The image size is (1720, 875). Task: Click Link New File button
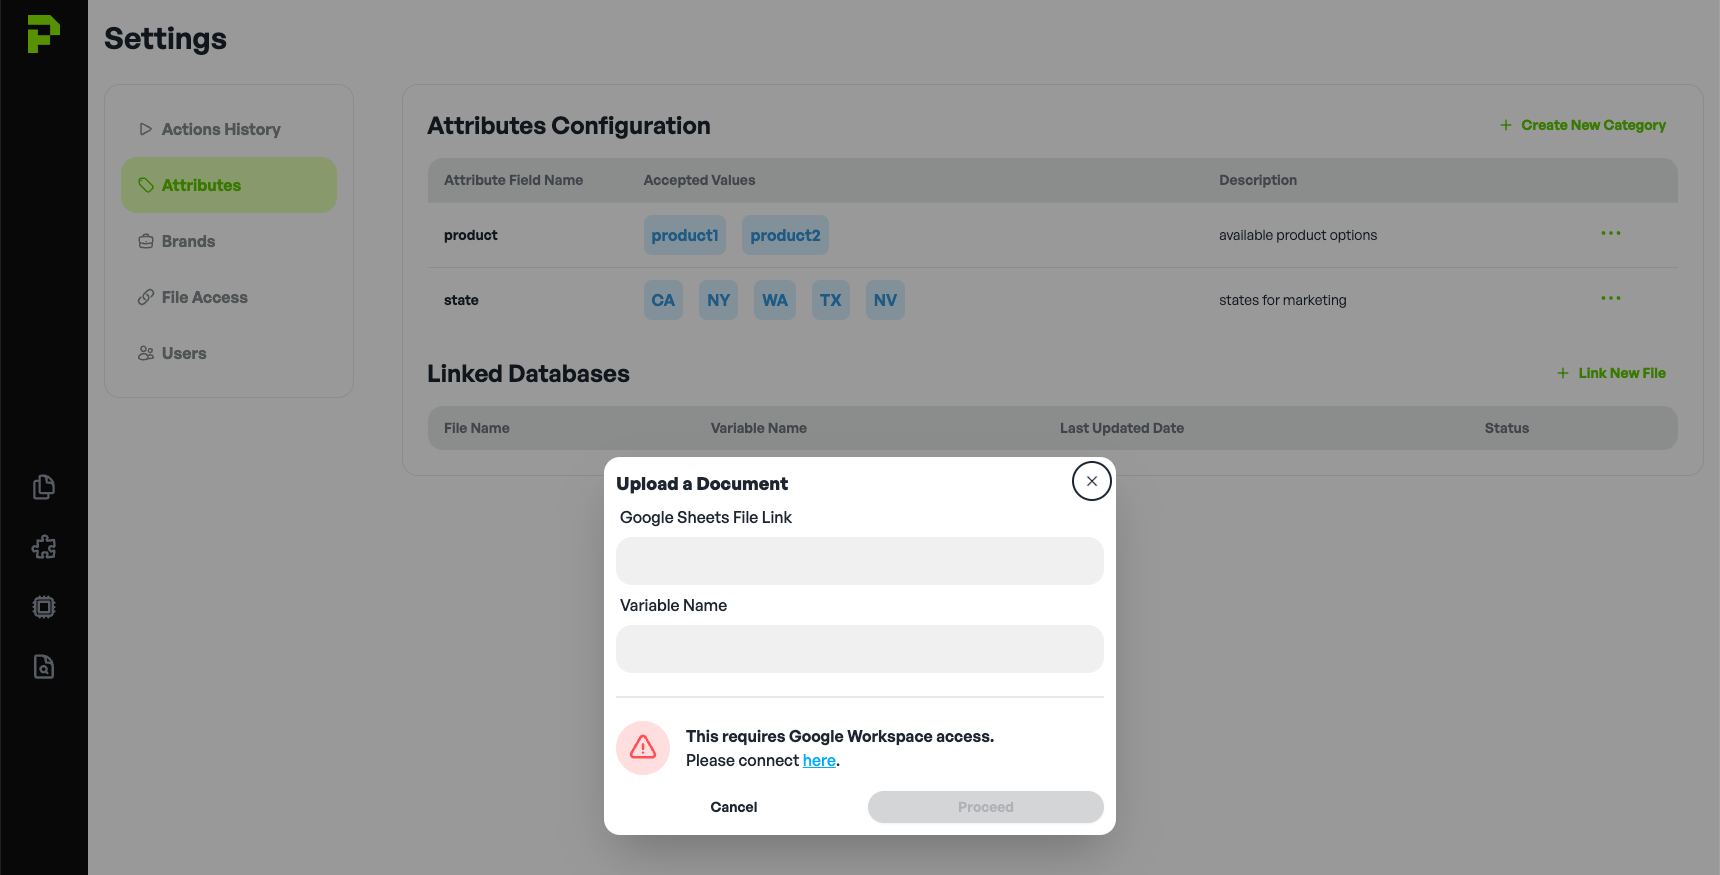click(1611, 373)
